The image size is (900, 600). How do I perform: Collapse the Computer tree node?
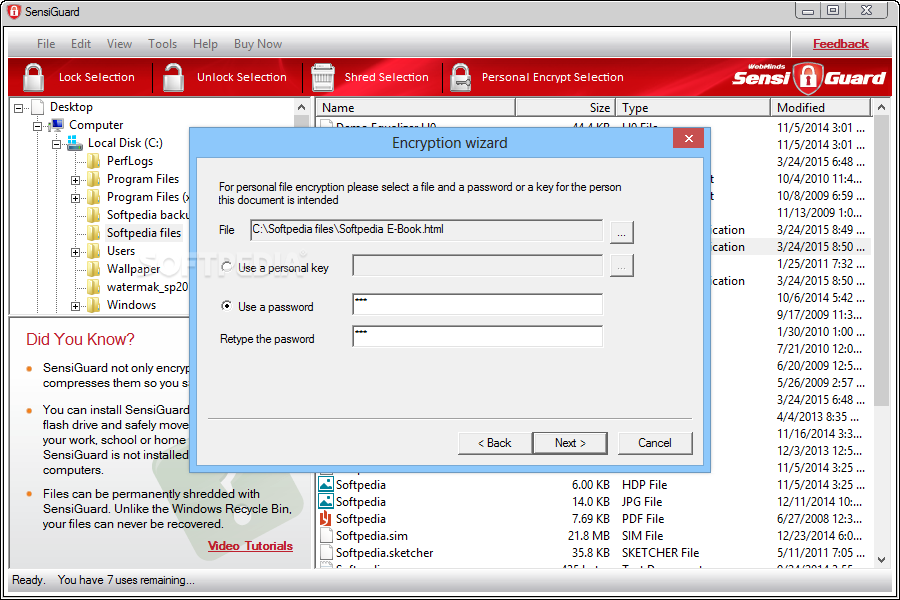coord(37,125)
